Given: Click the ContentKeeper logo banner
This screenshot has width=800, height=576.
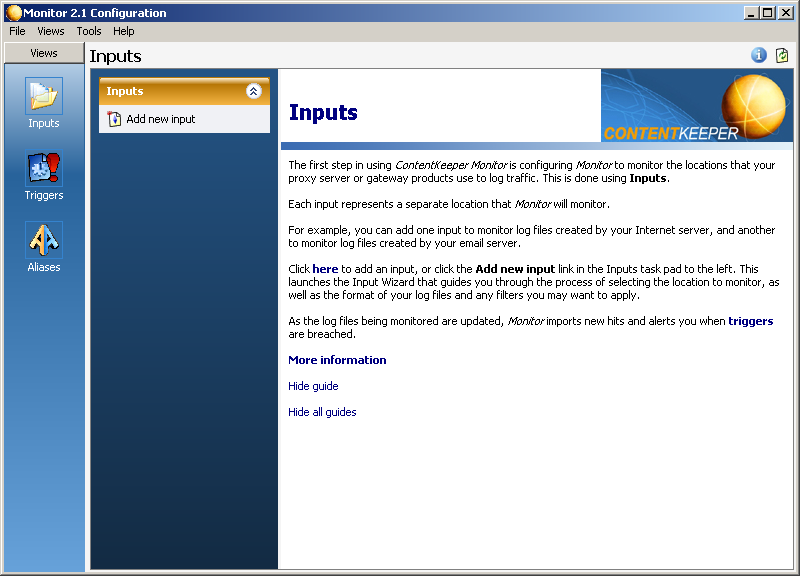Looking at the screenshot, I should click(697, 106).
